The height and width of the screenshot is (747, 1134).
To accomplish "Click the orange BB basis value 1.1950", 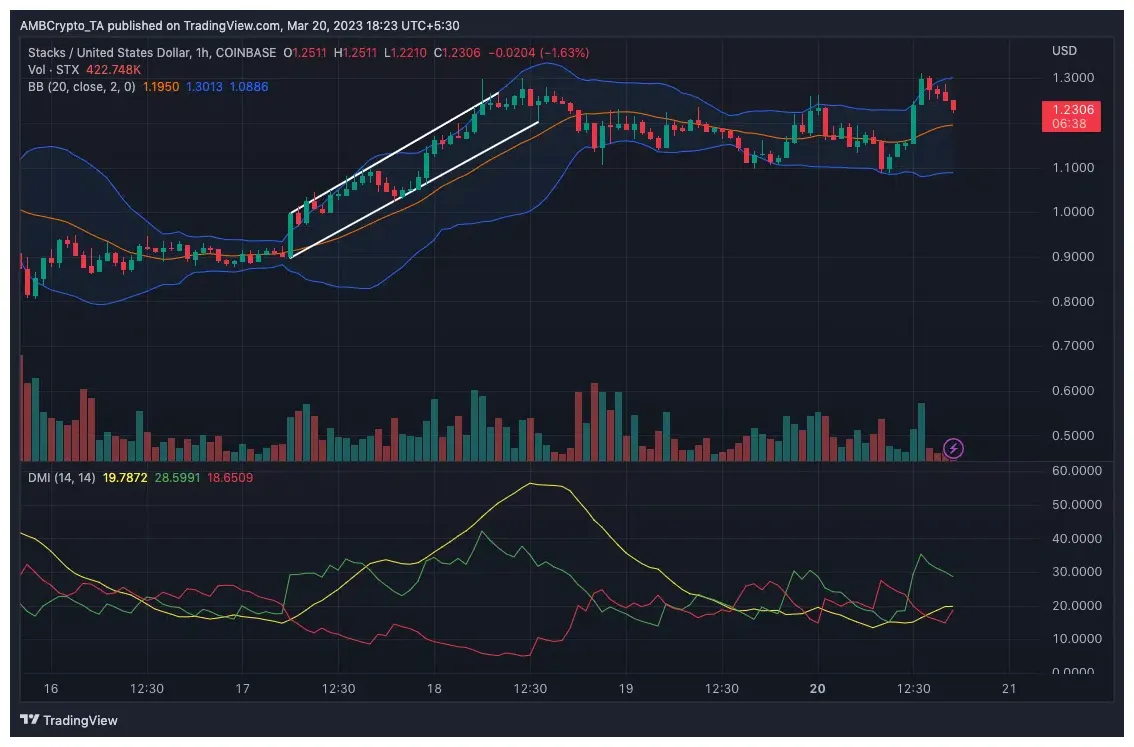I will coord(164,86).
